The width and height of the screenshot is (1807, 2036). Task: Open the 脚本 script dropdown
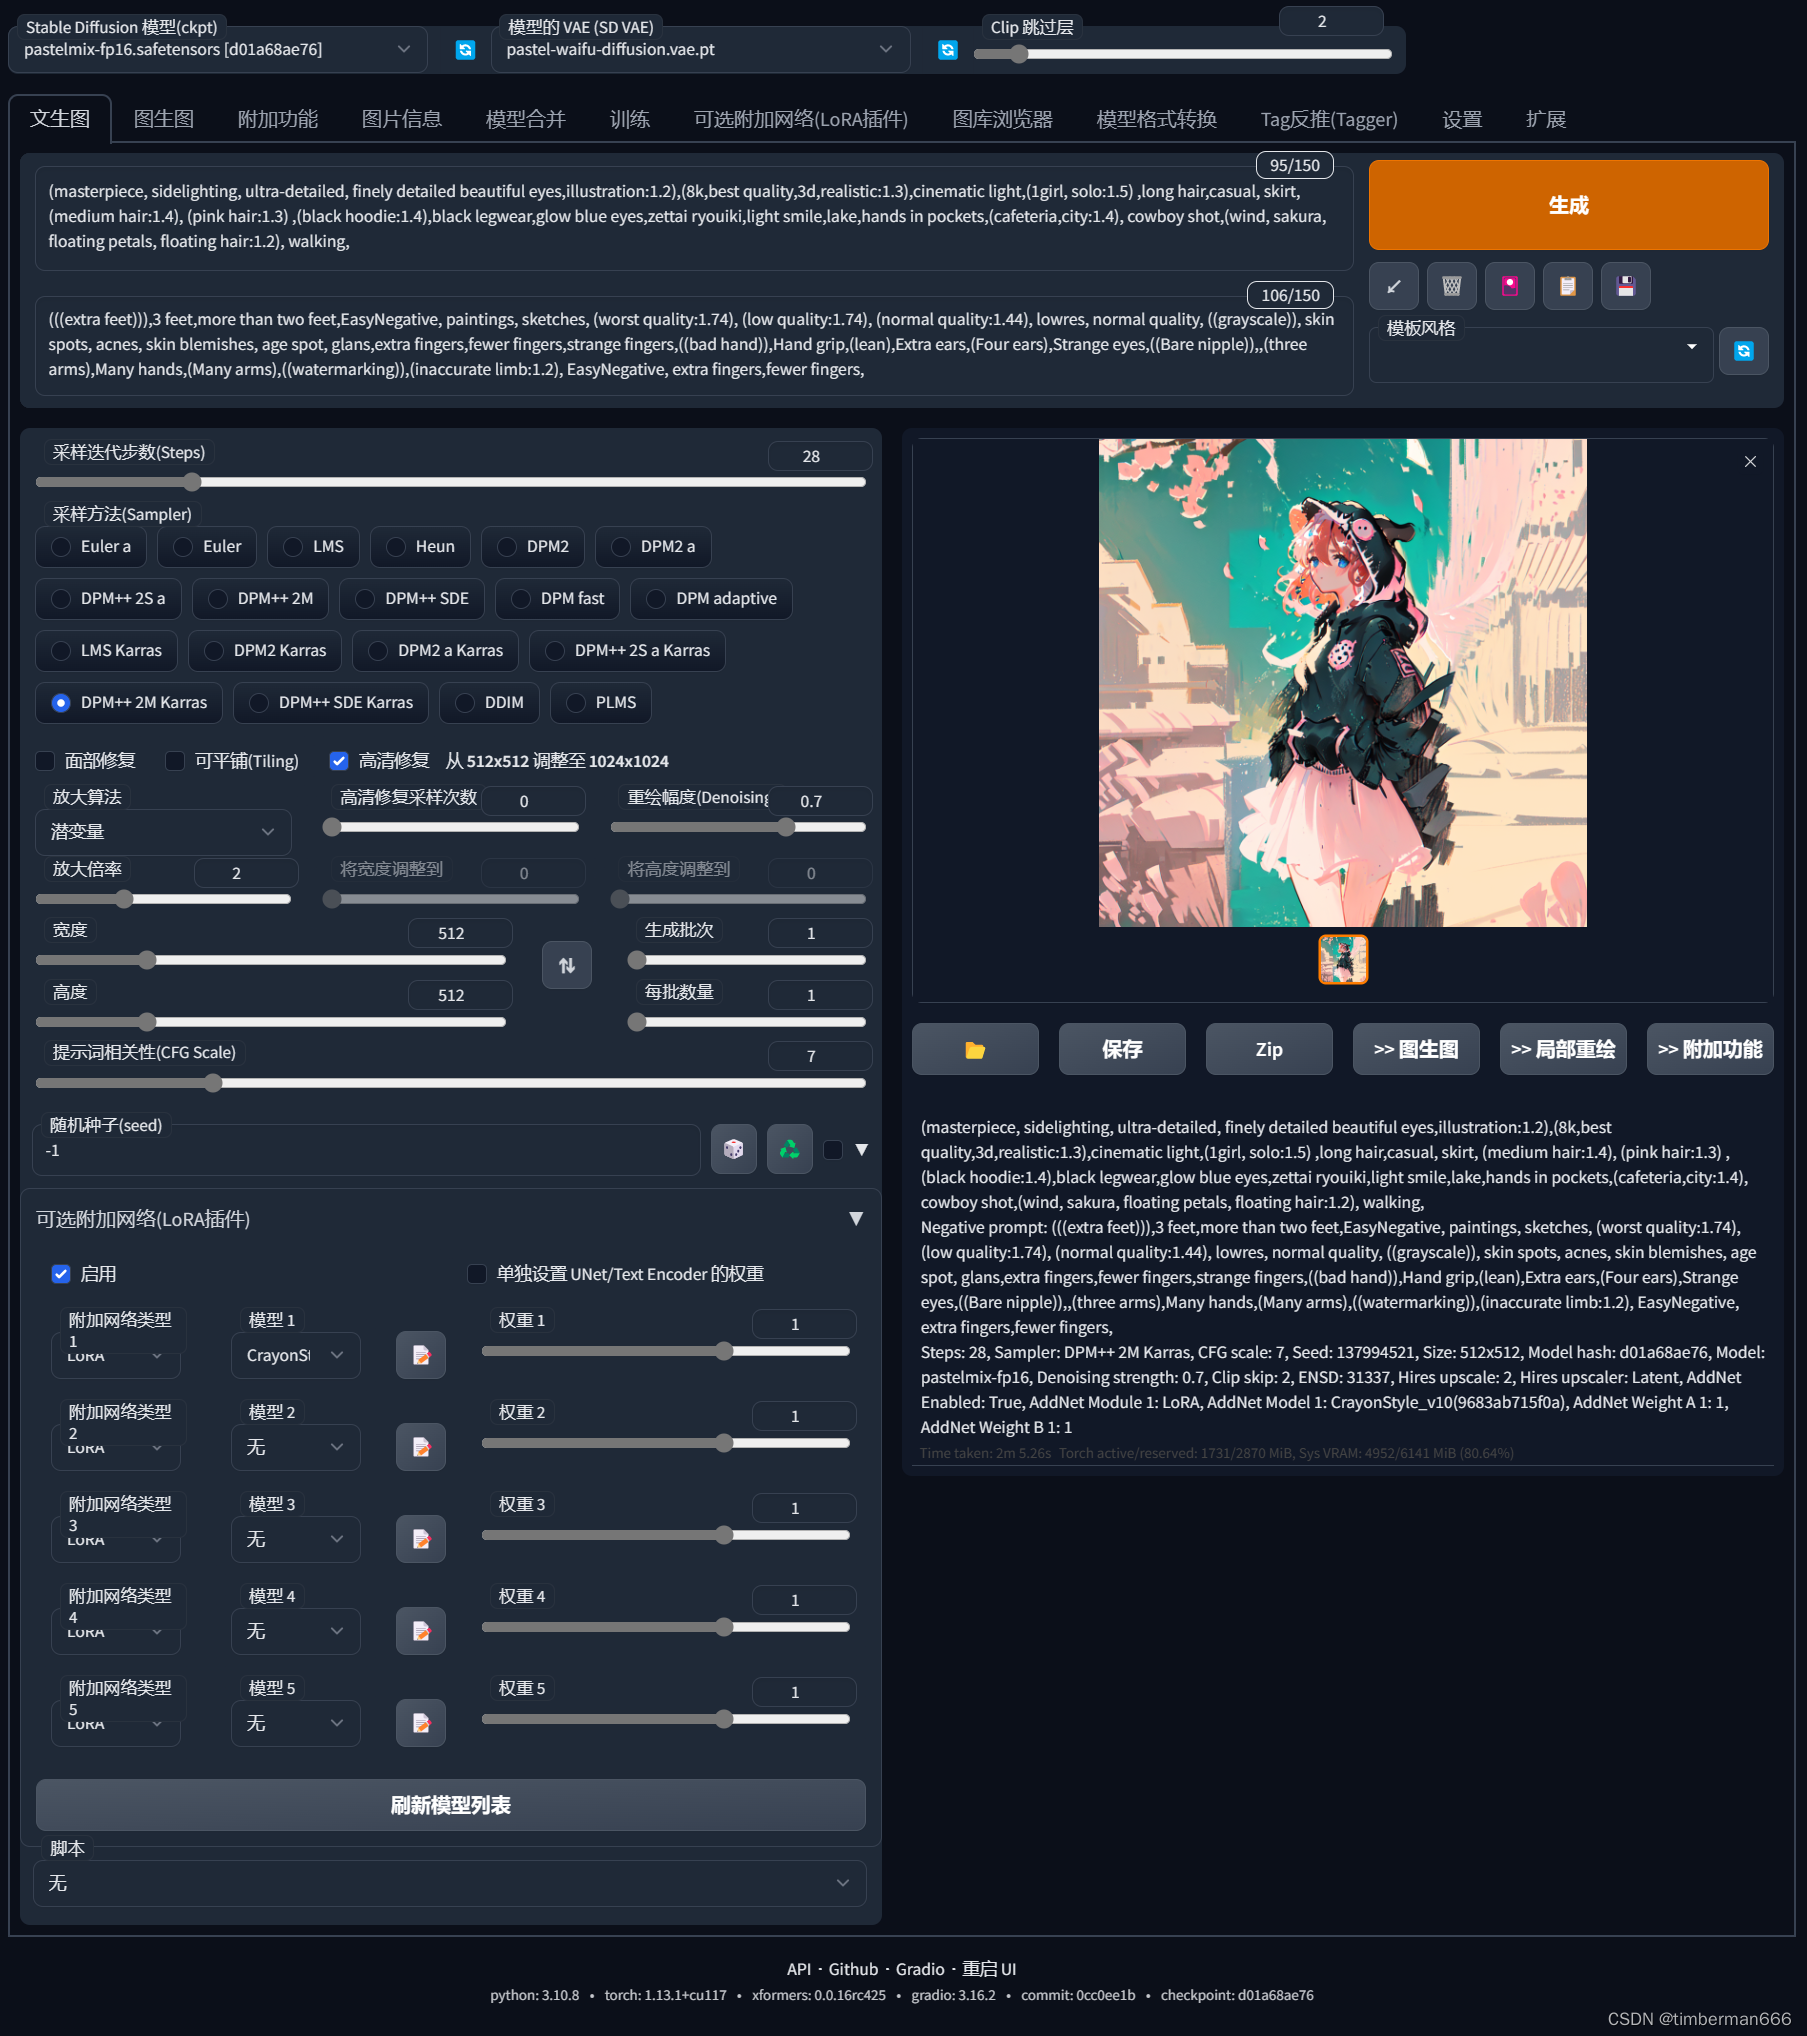tap(451, 1883)
